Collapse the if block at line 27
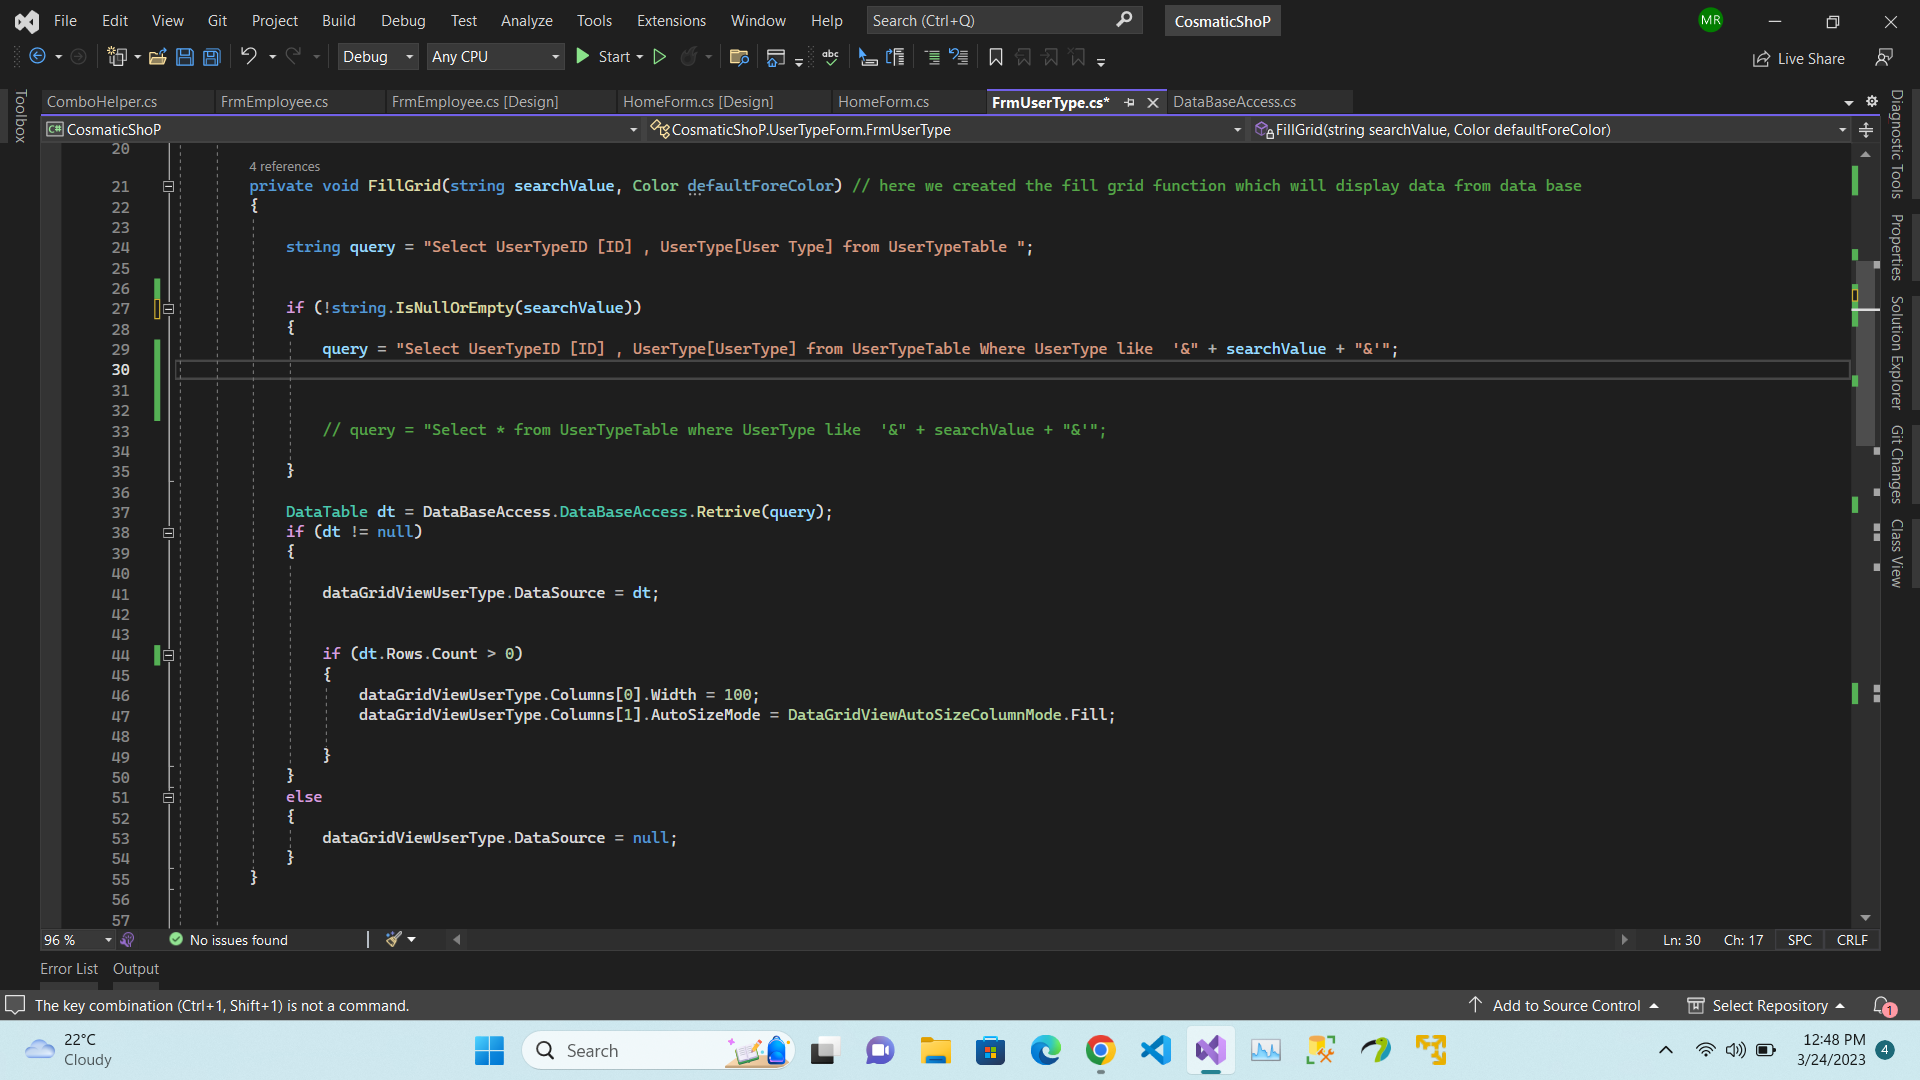The height and width of the screenshot is (1080, 1920). tap(168, 308)
